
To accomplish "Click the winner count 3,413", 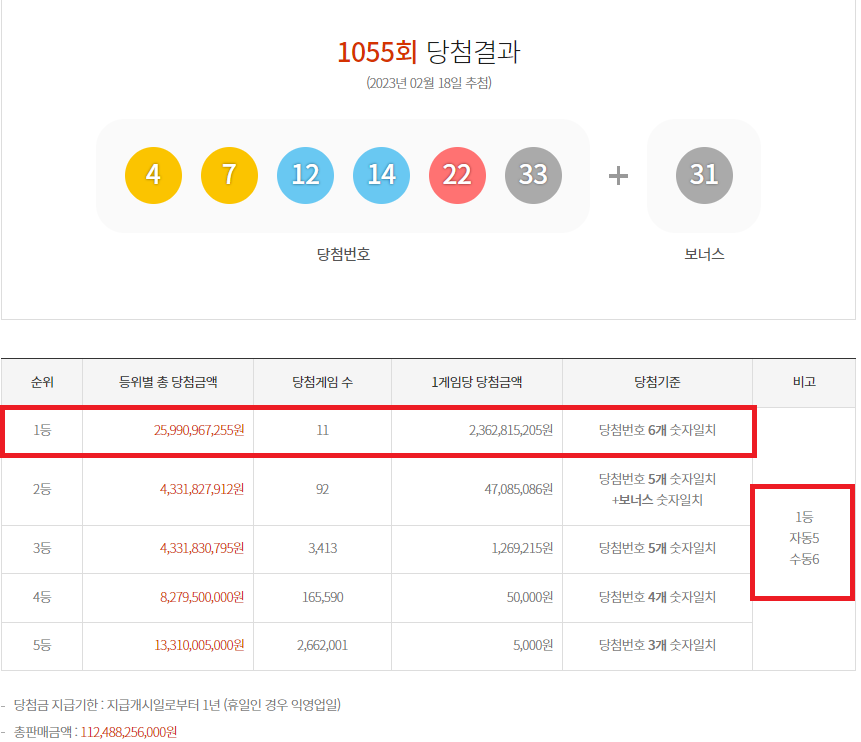I will tap(322, 548).
